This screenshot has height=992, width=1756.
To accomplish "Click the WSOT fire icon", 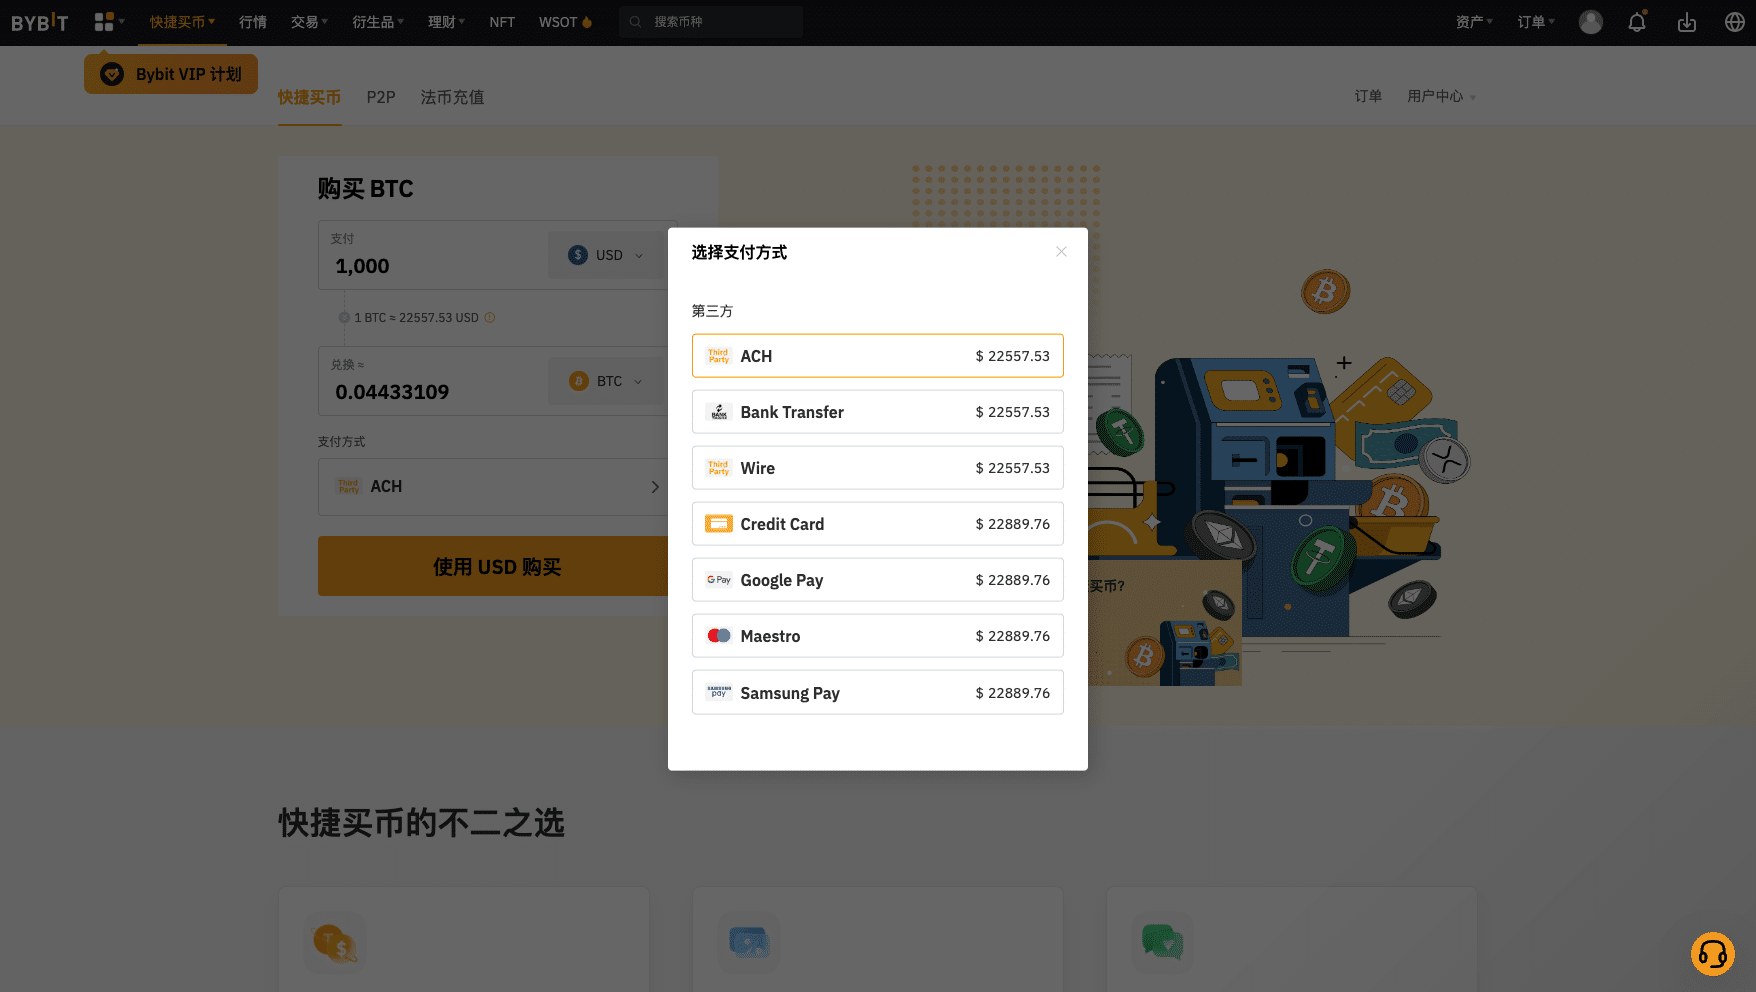I will 587,22.
